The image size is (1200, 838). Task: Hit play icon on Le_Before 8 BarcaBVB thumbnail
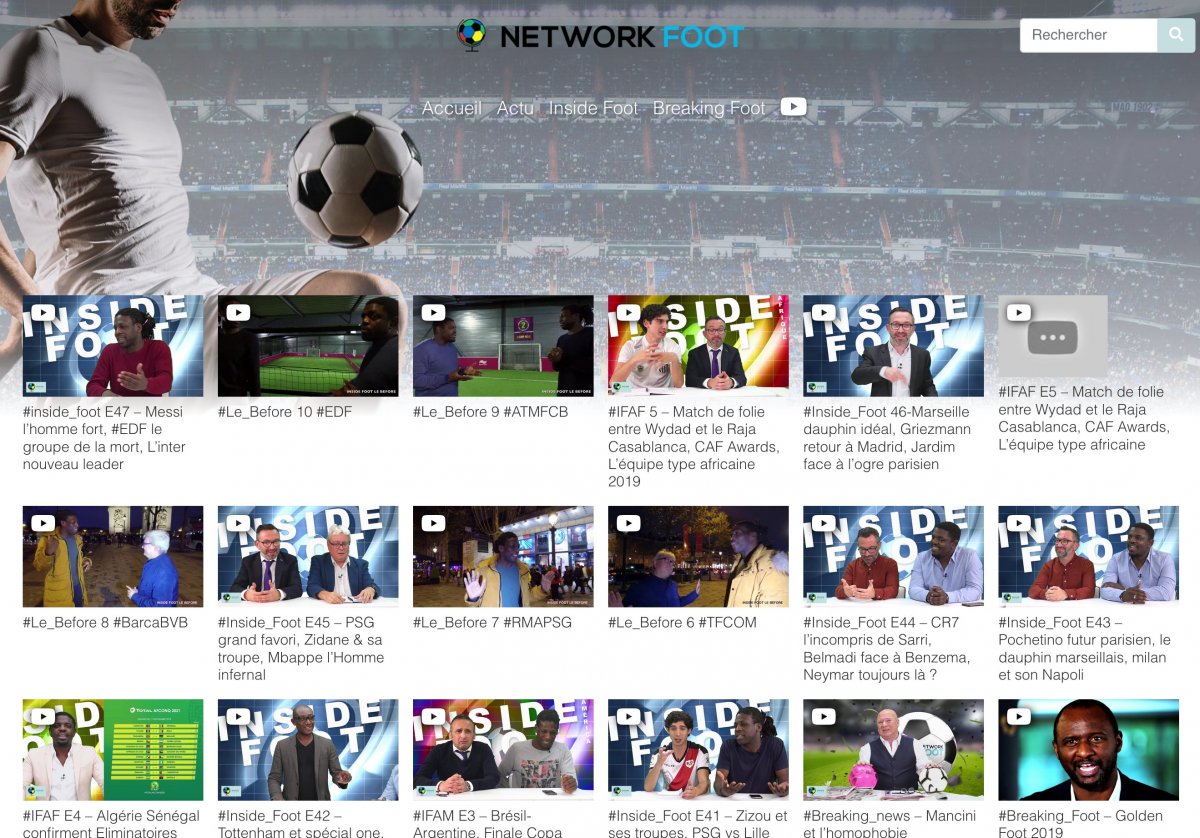click(x=43, y=523)
